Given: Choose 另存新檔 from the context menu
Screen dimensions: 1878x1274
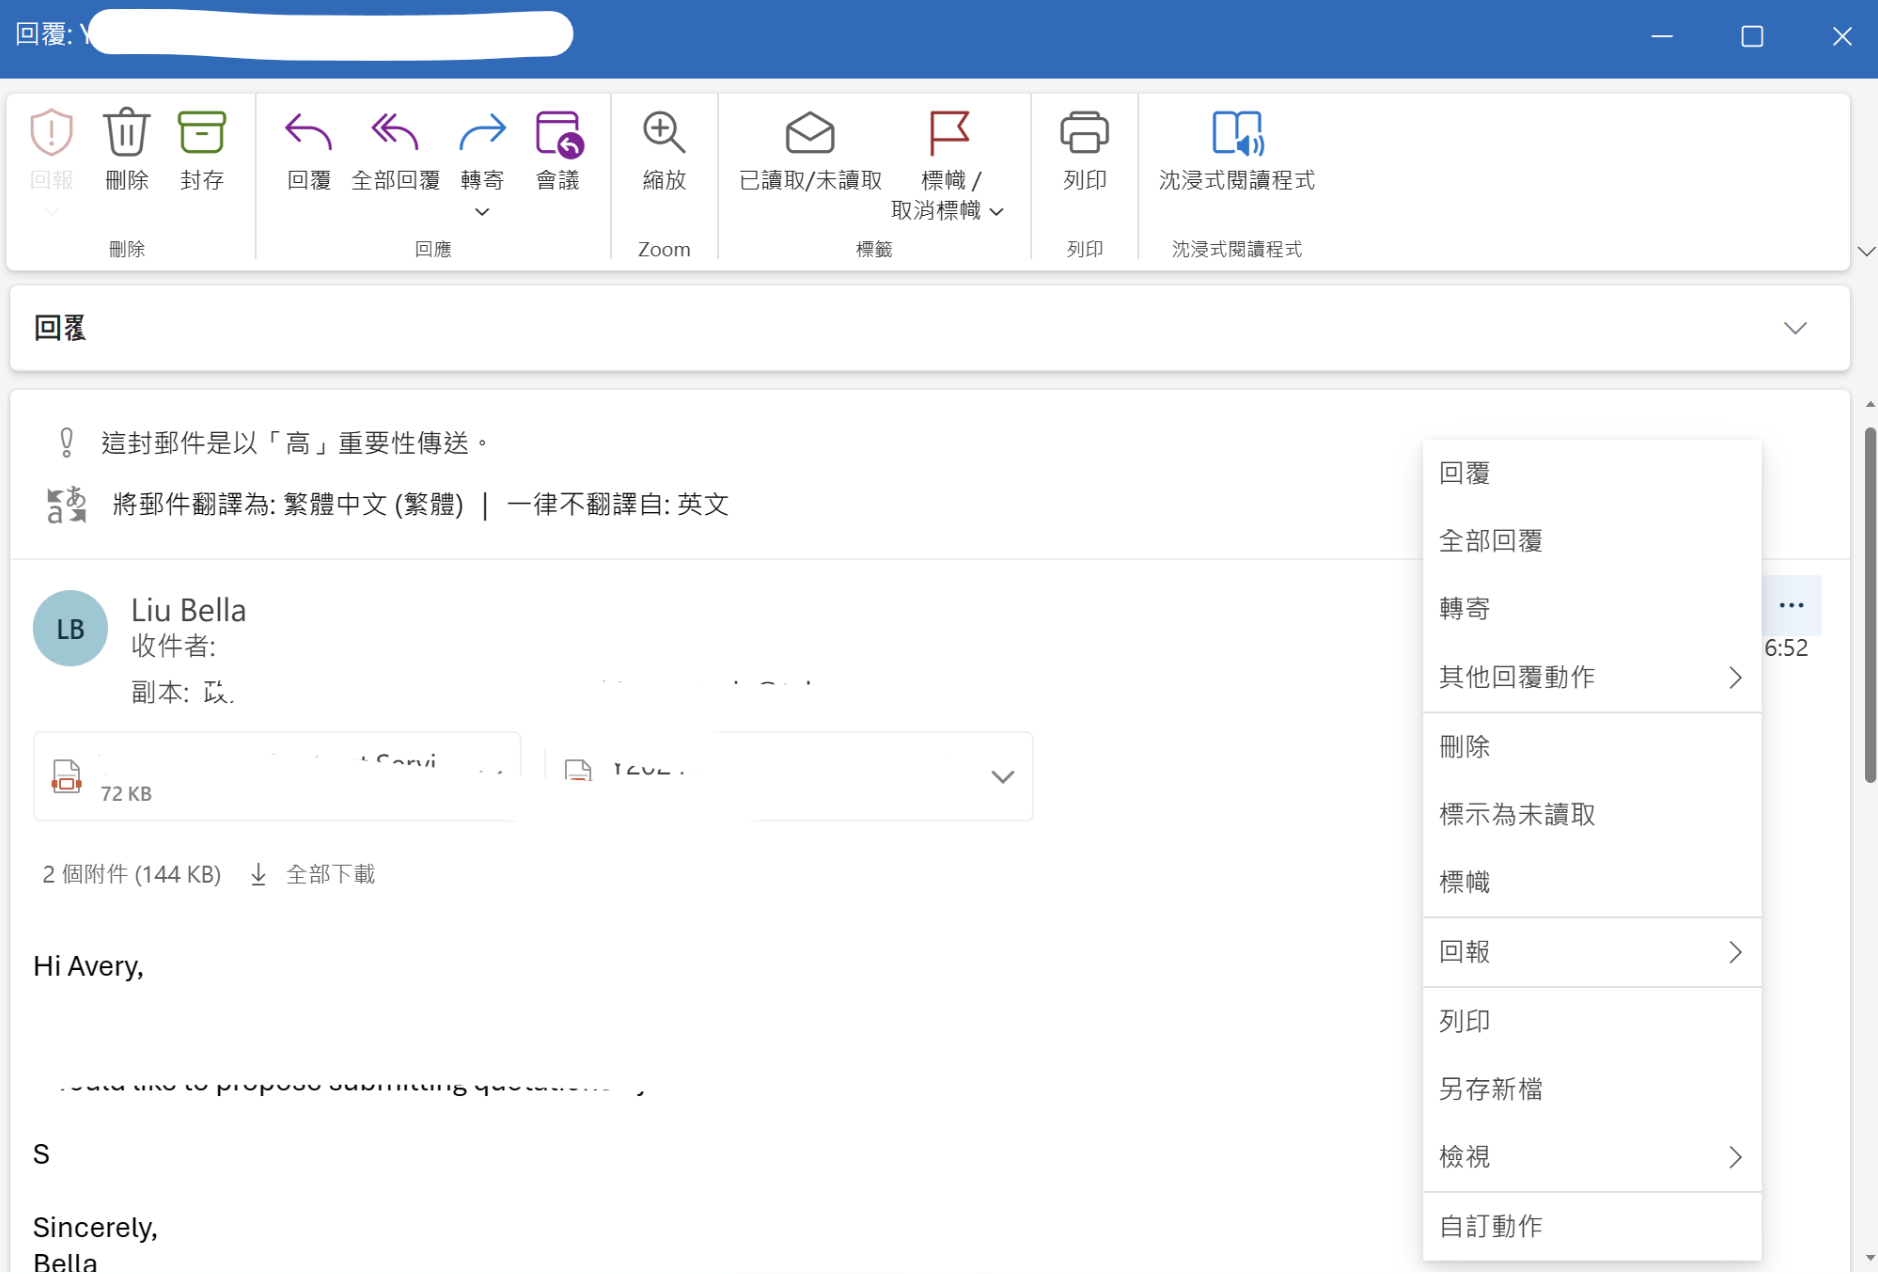Looking at the screenshot, I should (x=1591, y=1089).
